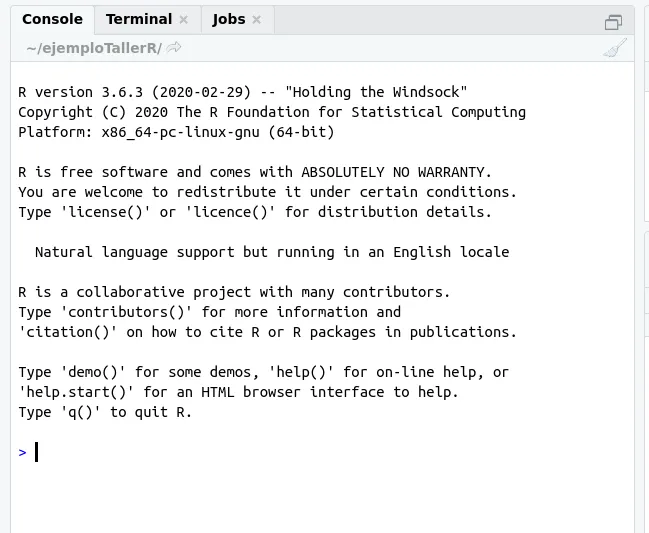Click the 'license()' text in the console

[106, 212]
